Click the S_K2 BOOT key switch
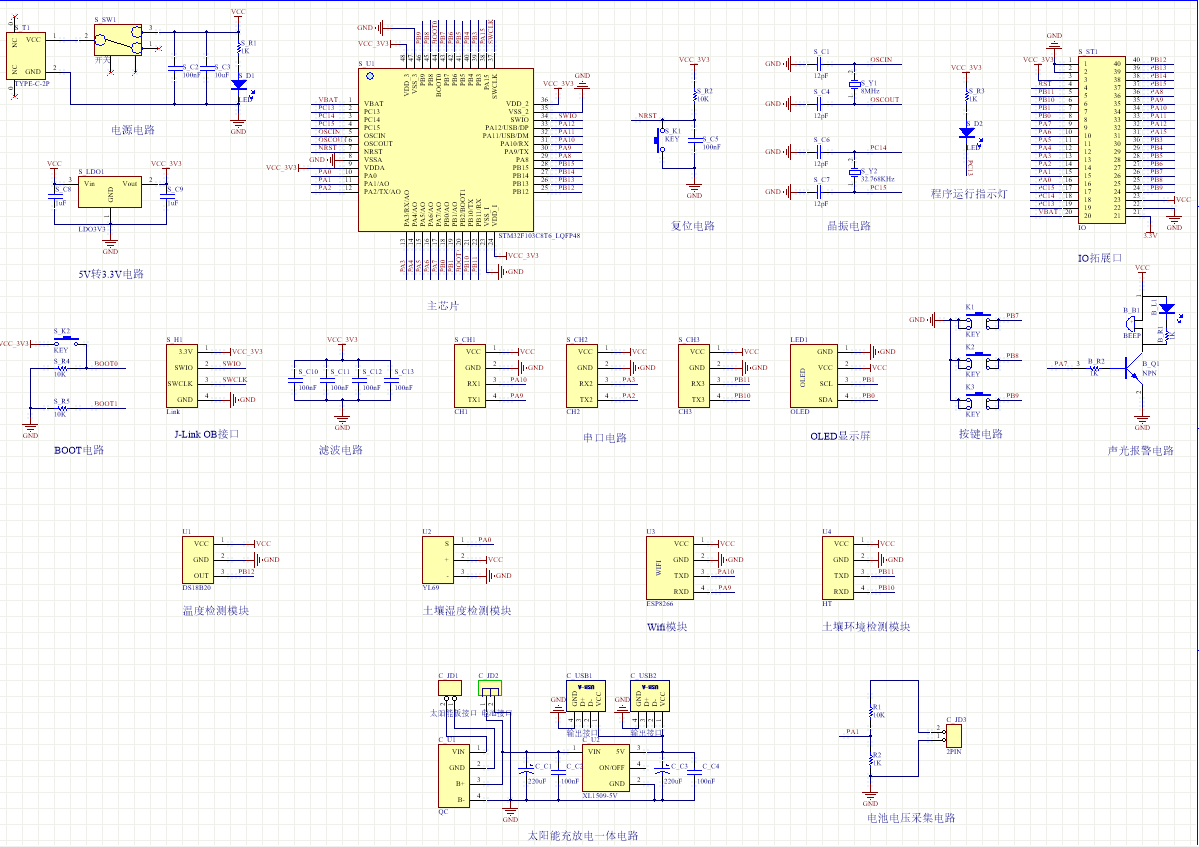Screen dimensions: 1199x847 [x=65, y=342]
